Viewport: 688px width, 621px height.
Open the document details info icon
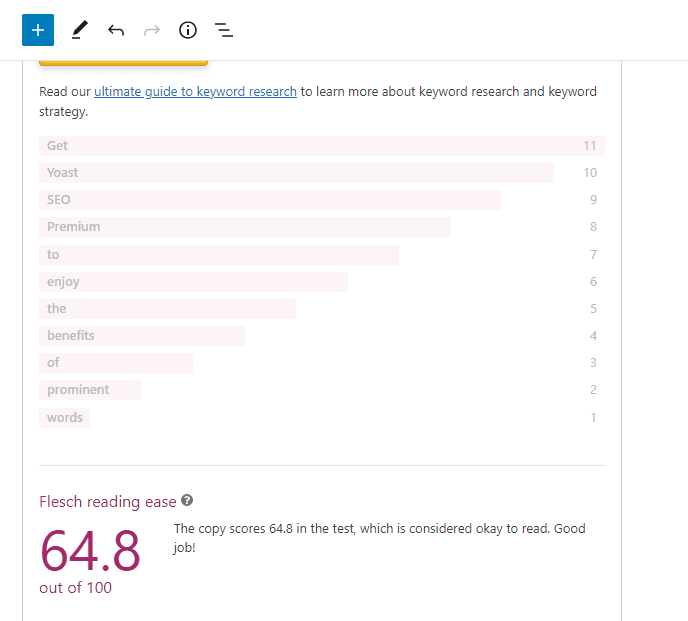coord(188,30)
